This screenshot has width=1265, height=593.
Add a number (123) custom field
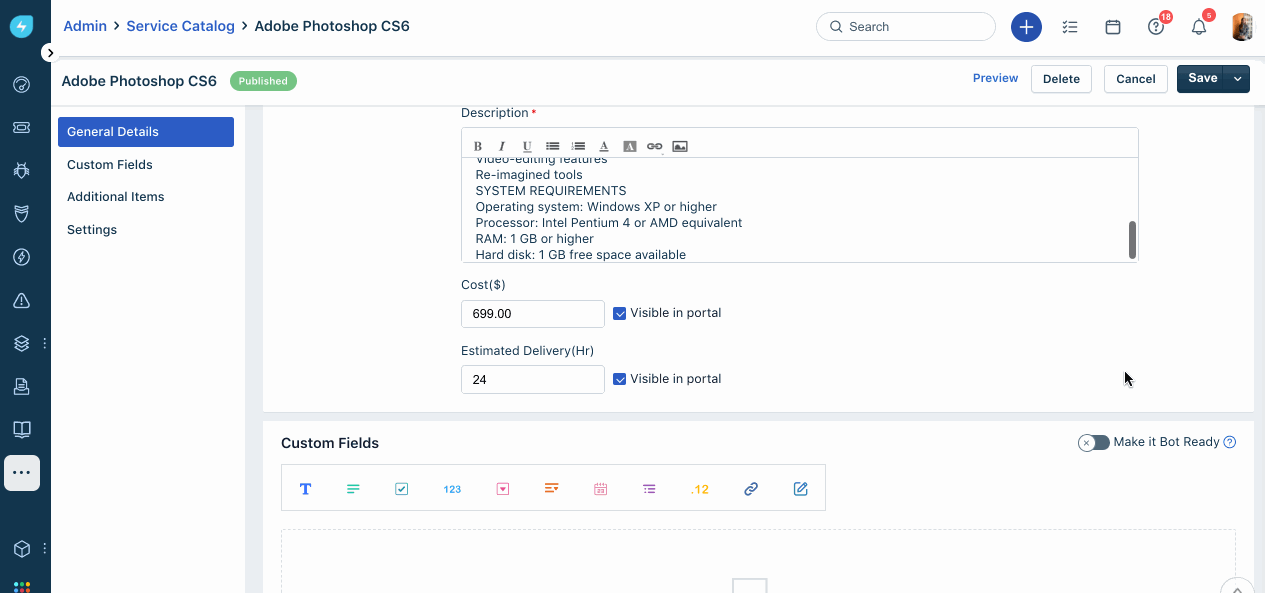point(452,489)
